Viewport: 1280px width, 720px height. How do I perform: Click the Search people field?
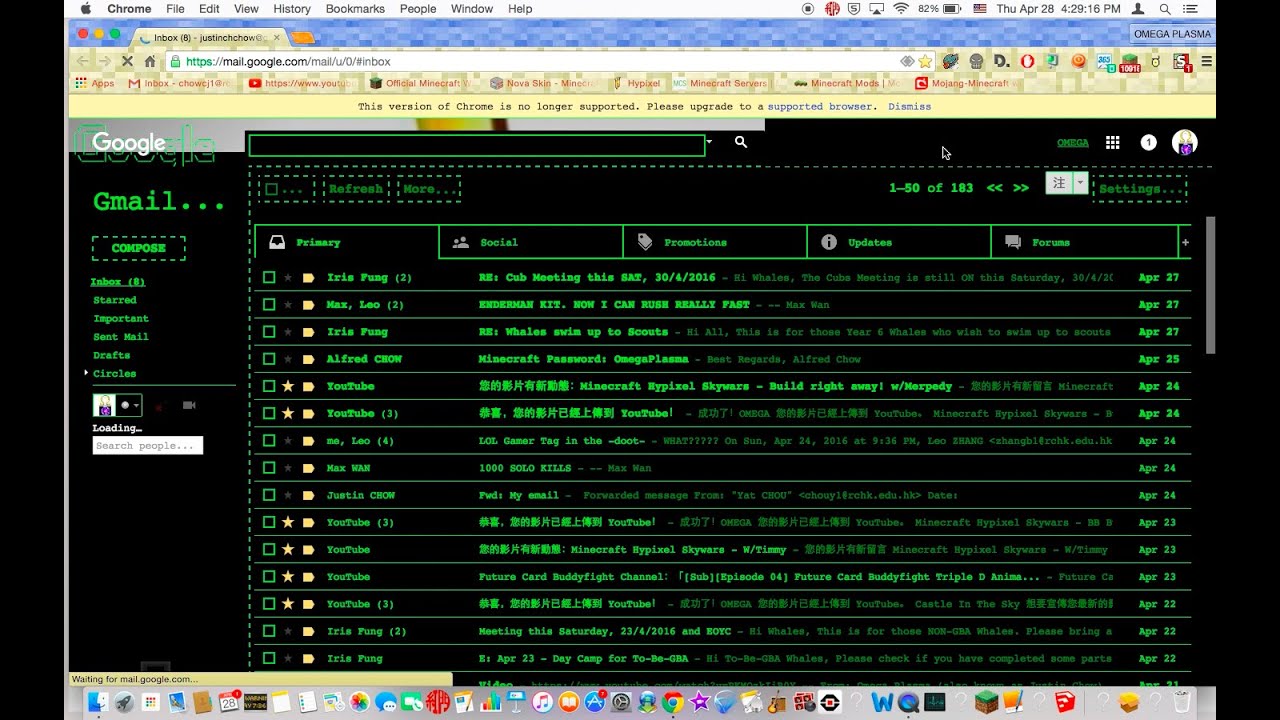click(x=148, y=446)
